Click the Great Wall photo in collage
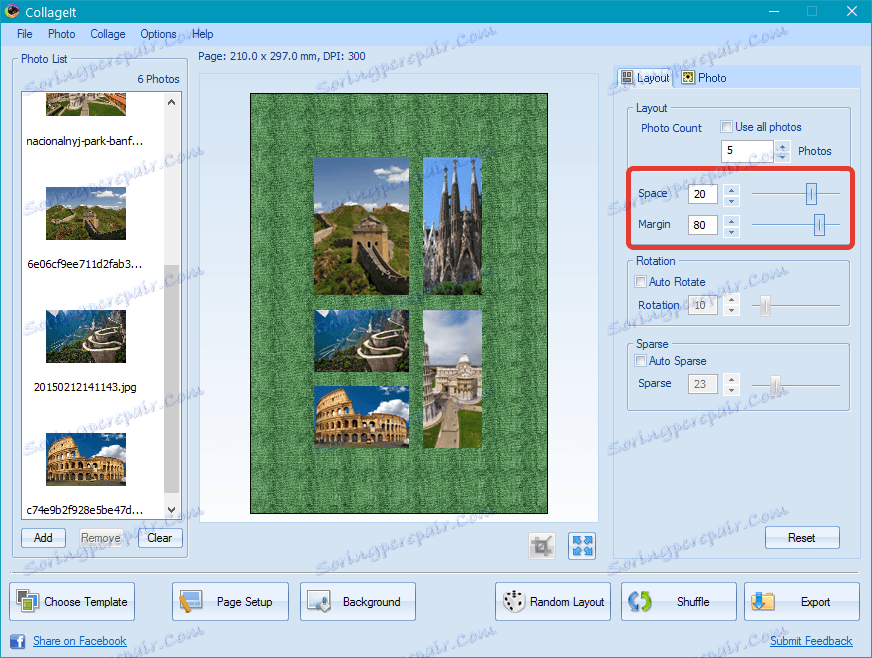872x658 pixels. click(361, 226)
